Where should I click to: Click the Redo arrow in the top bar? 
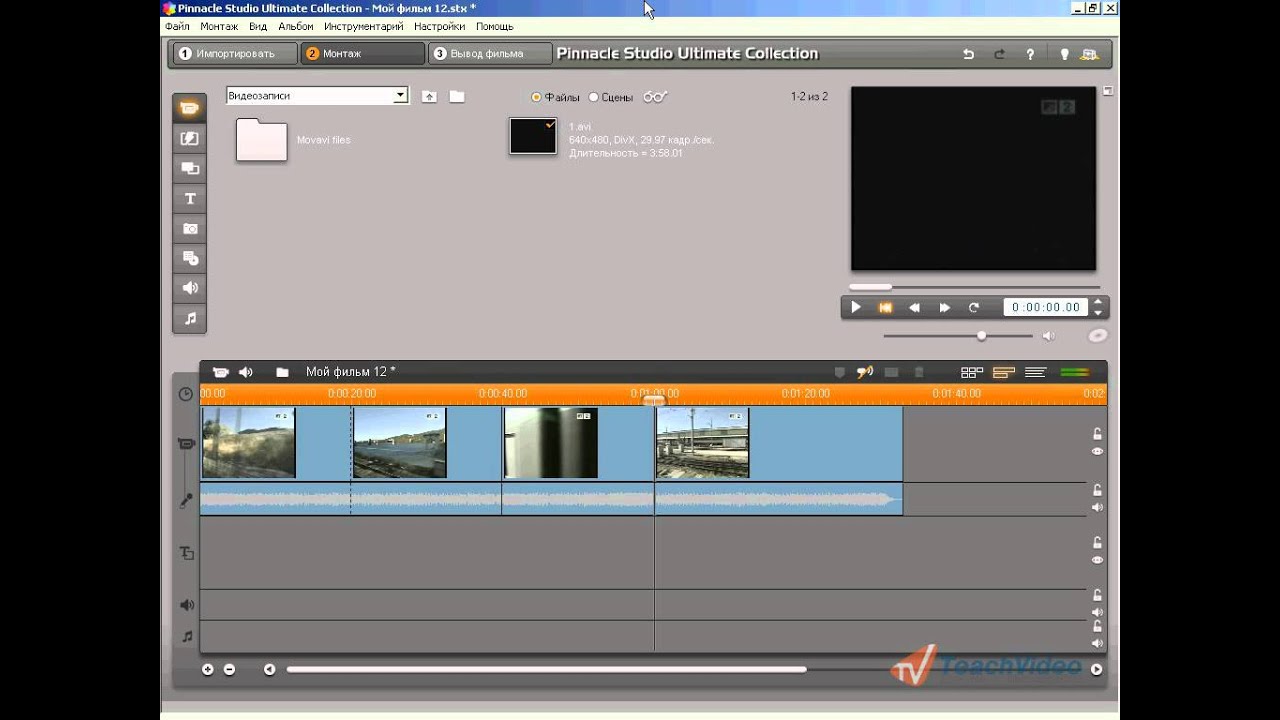(x=999, y=54)
